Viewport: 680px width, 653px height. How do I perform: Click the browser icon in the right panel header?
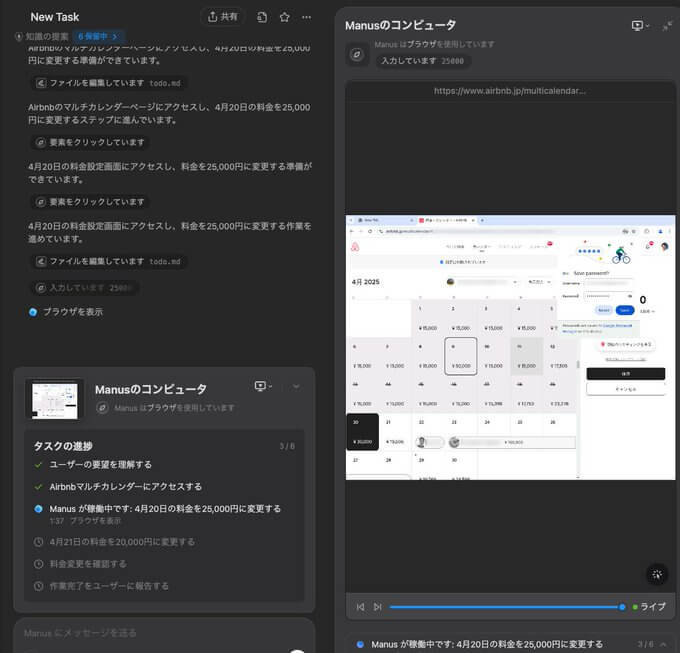357,55
